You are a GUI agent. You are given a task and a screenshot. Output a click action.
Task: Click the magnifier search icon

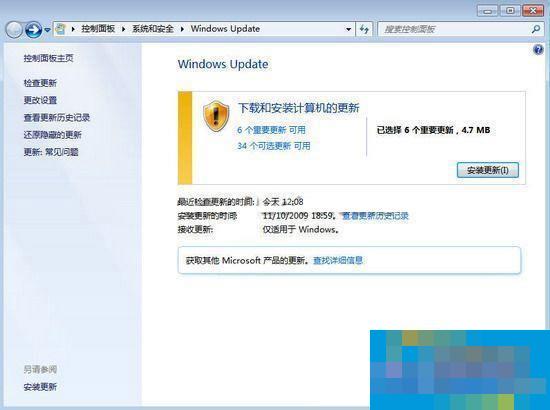(x=536, y=29)
